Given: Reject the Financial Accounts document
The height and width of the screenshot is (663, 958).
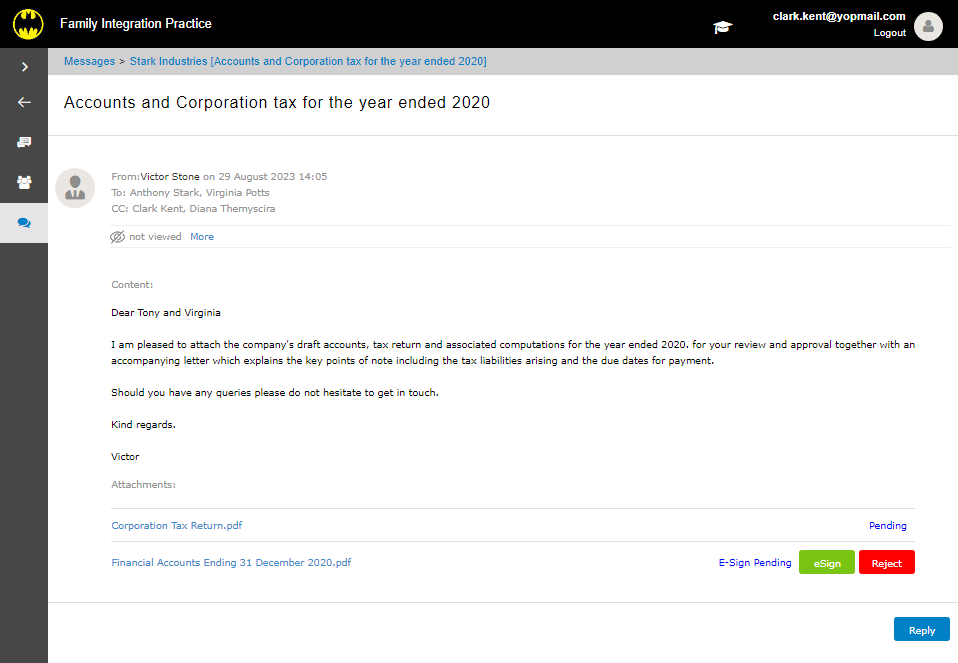Looking at the screenshot, I should [887, 562].
